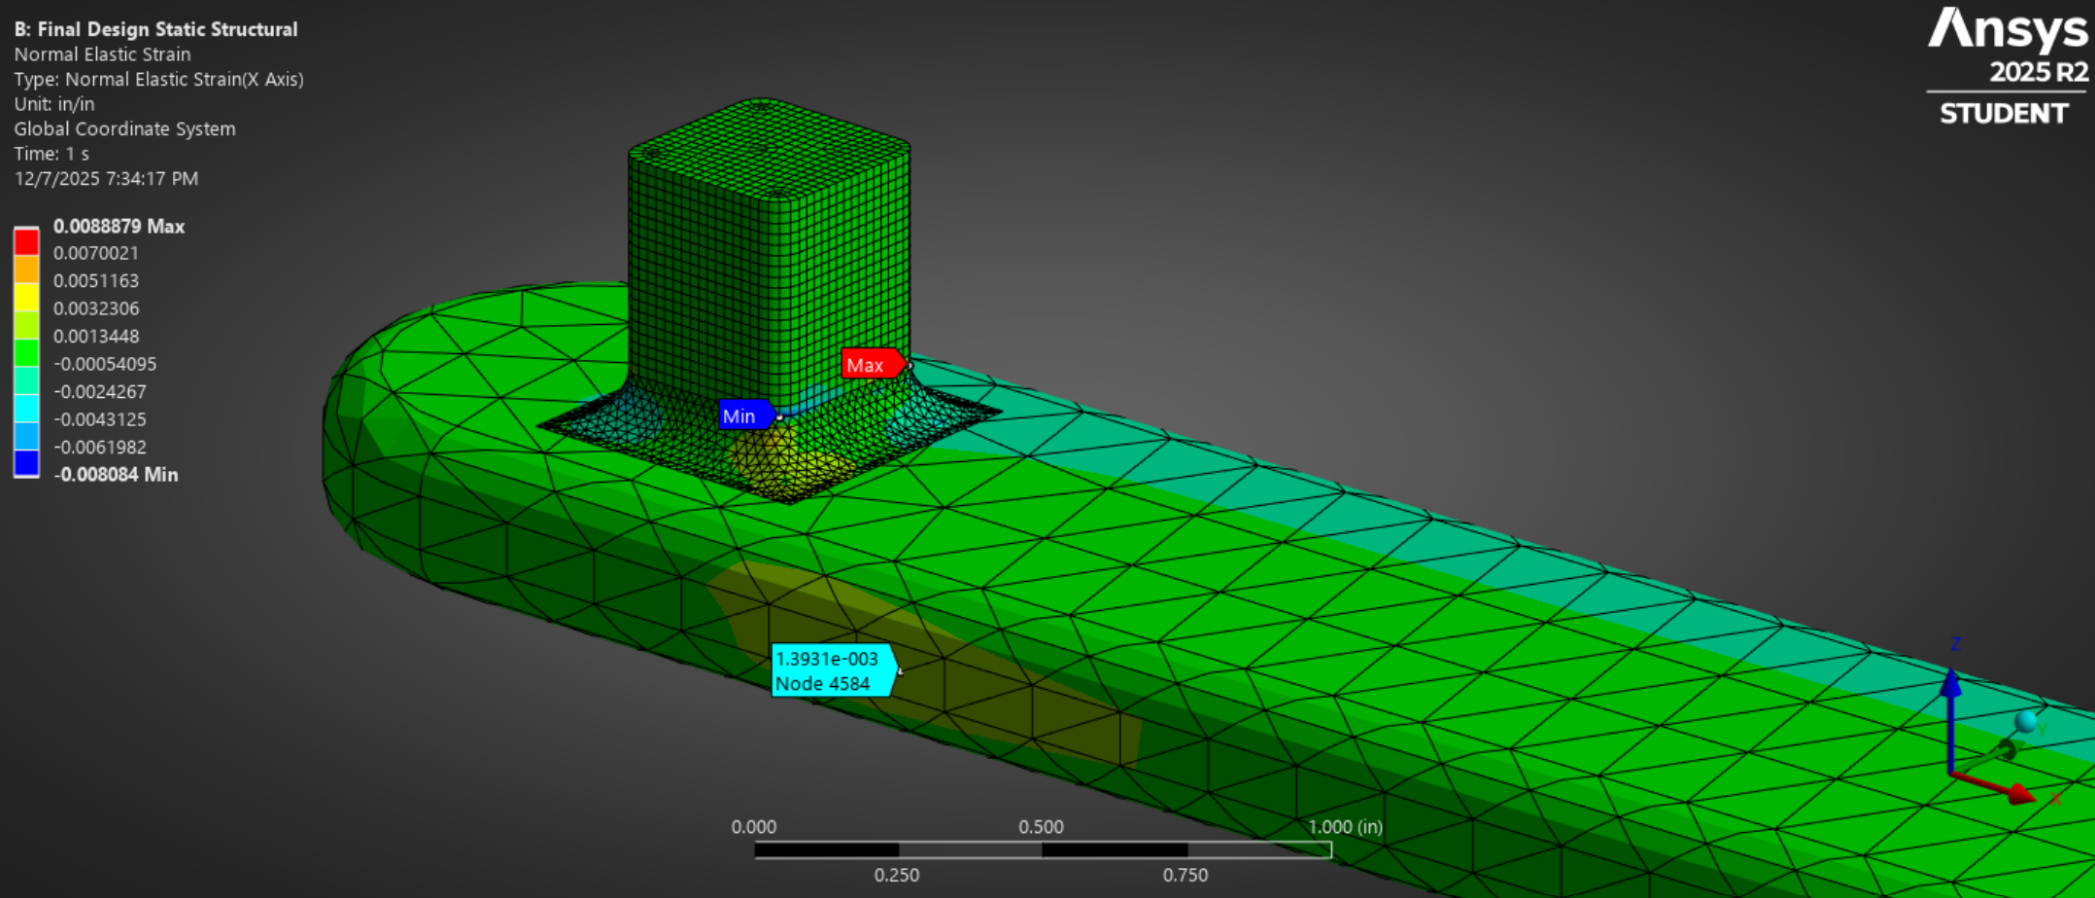Click legend value -0.00054095
This screenshot has height=898, width=2095.
click(x=105, y=364)
